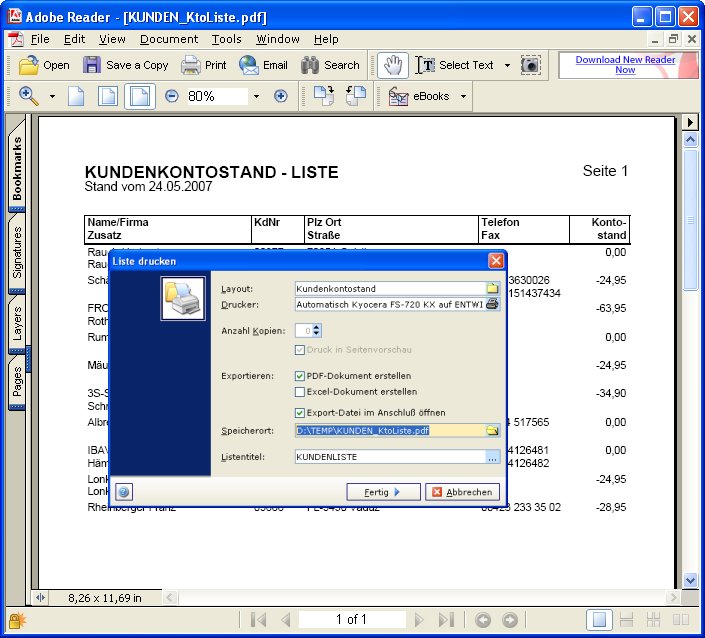
Task: Toggle Export-Datei im Anschluß öffnen
Action: coord(300,412)
